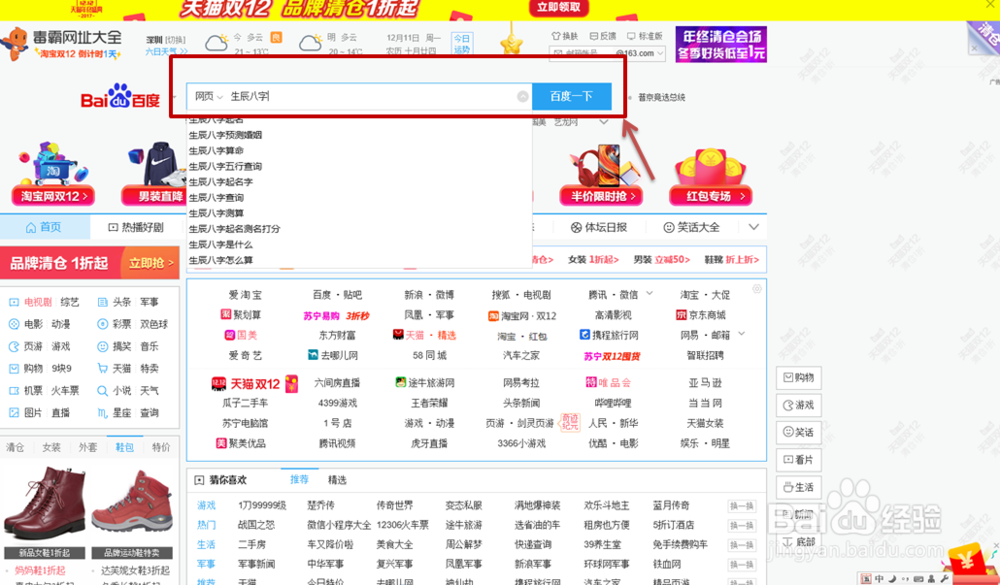Click the 机票 ticket icon

tap(13, 390)
